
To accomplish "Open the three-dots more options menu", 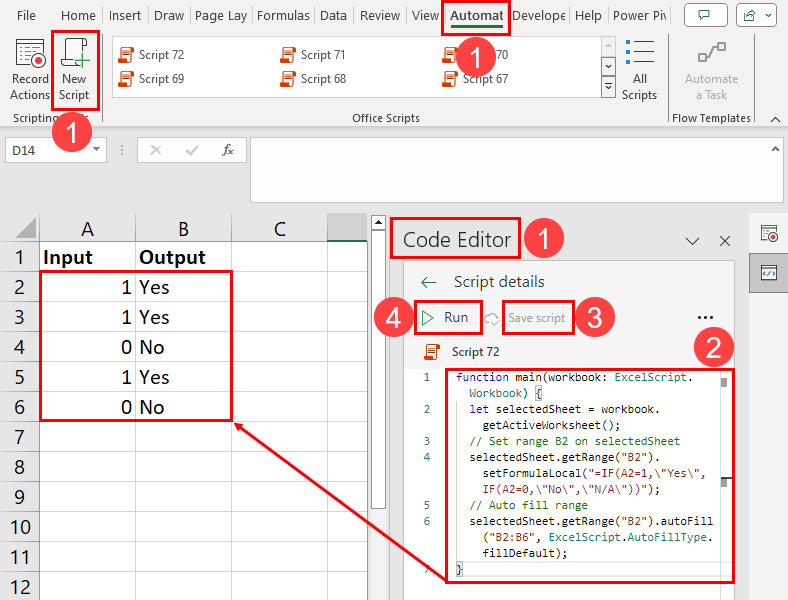I will (705, 318).
